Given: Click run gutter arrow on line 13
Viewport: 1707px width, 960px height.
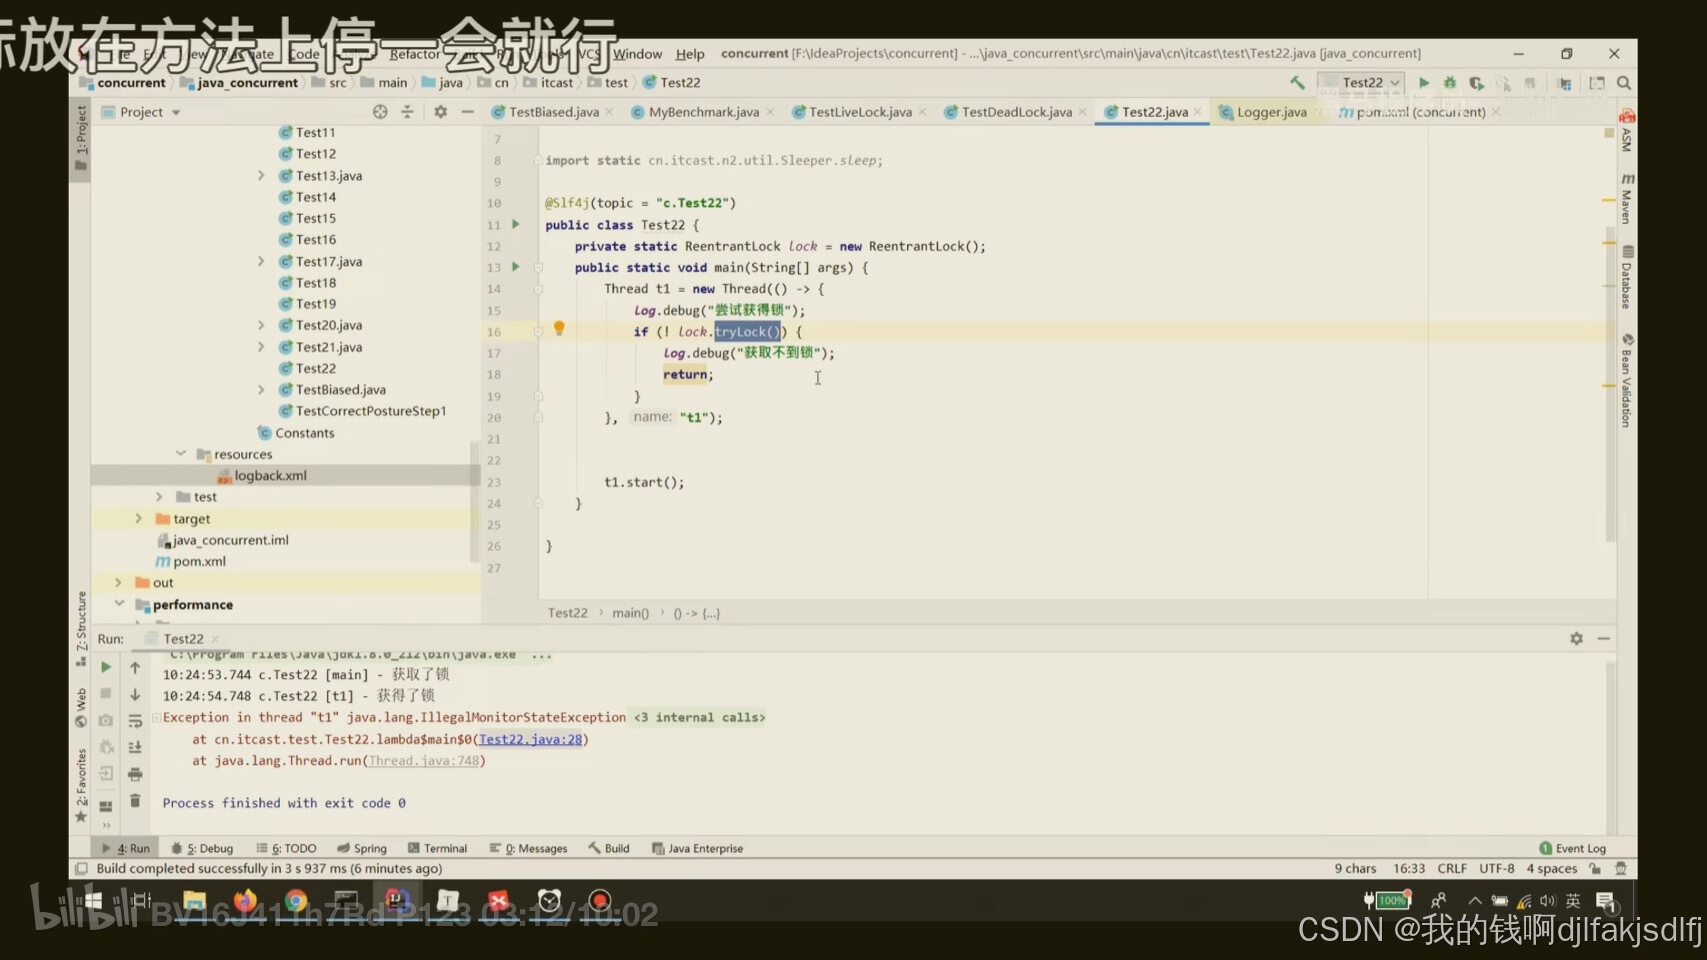Looking at the screenshot, I should 516,267.
